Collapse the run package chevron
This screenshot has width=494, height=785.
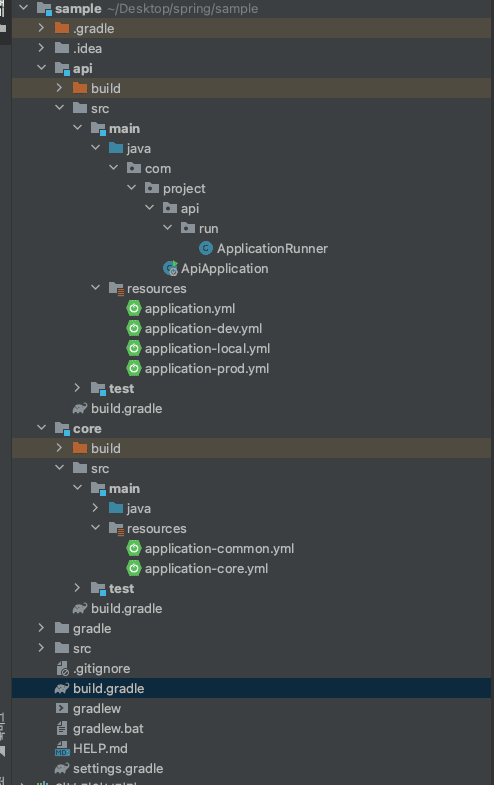coord(168,228)
